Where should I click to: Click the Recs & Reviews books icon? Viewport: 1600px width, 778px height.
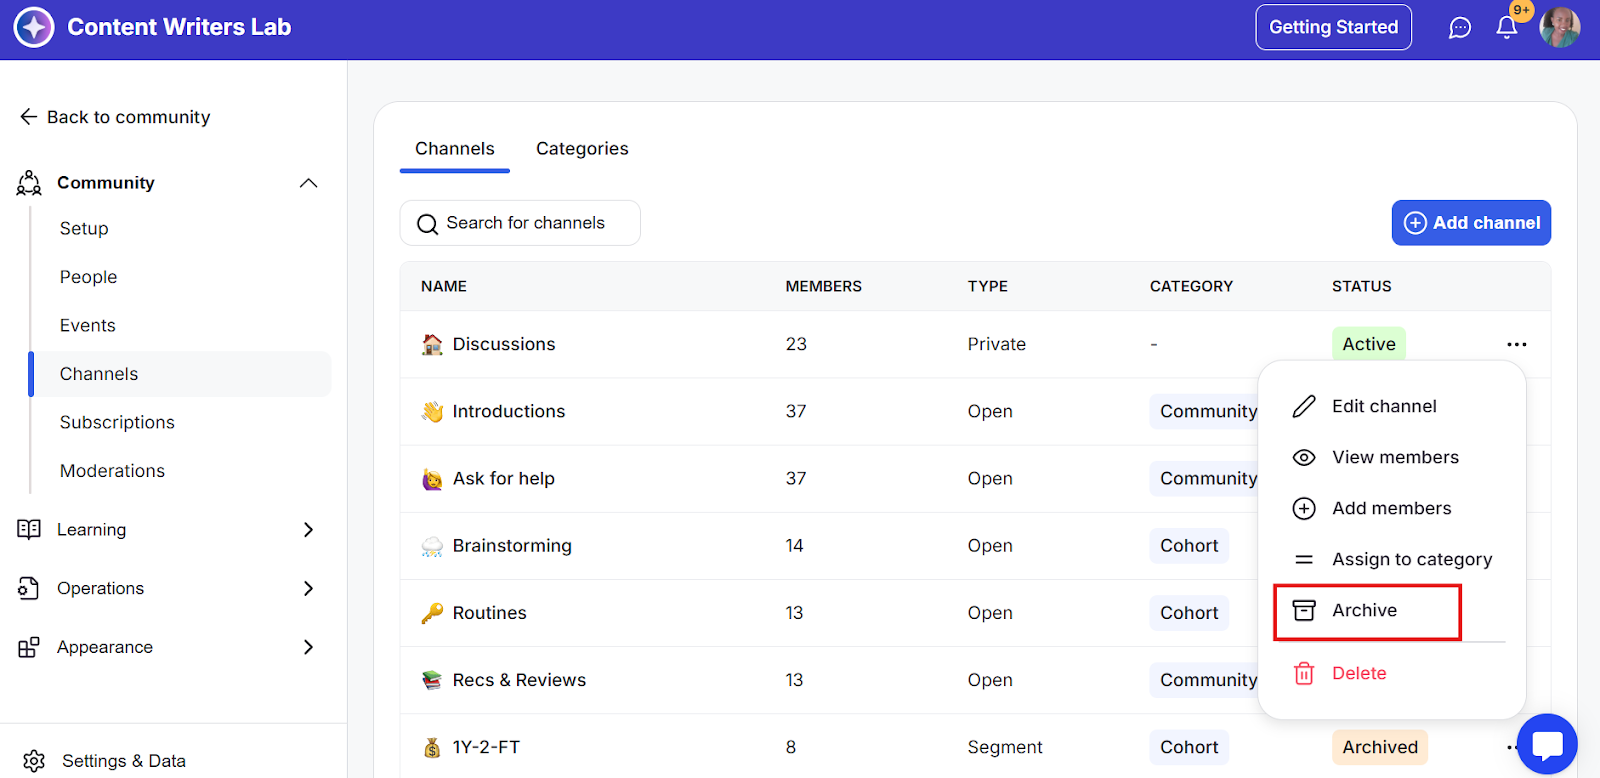[x=432, y=680]
